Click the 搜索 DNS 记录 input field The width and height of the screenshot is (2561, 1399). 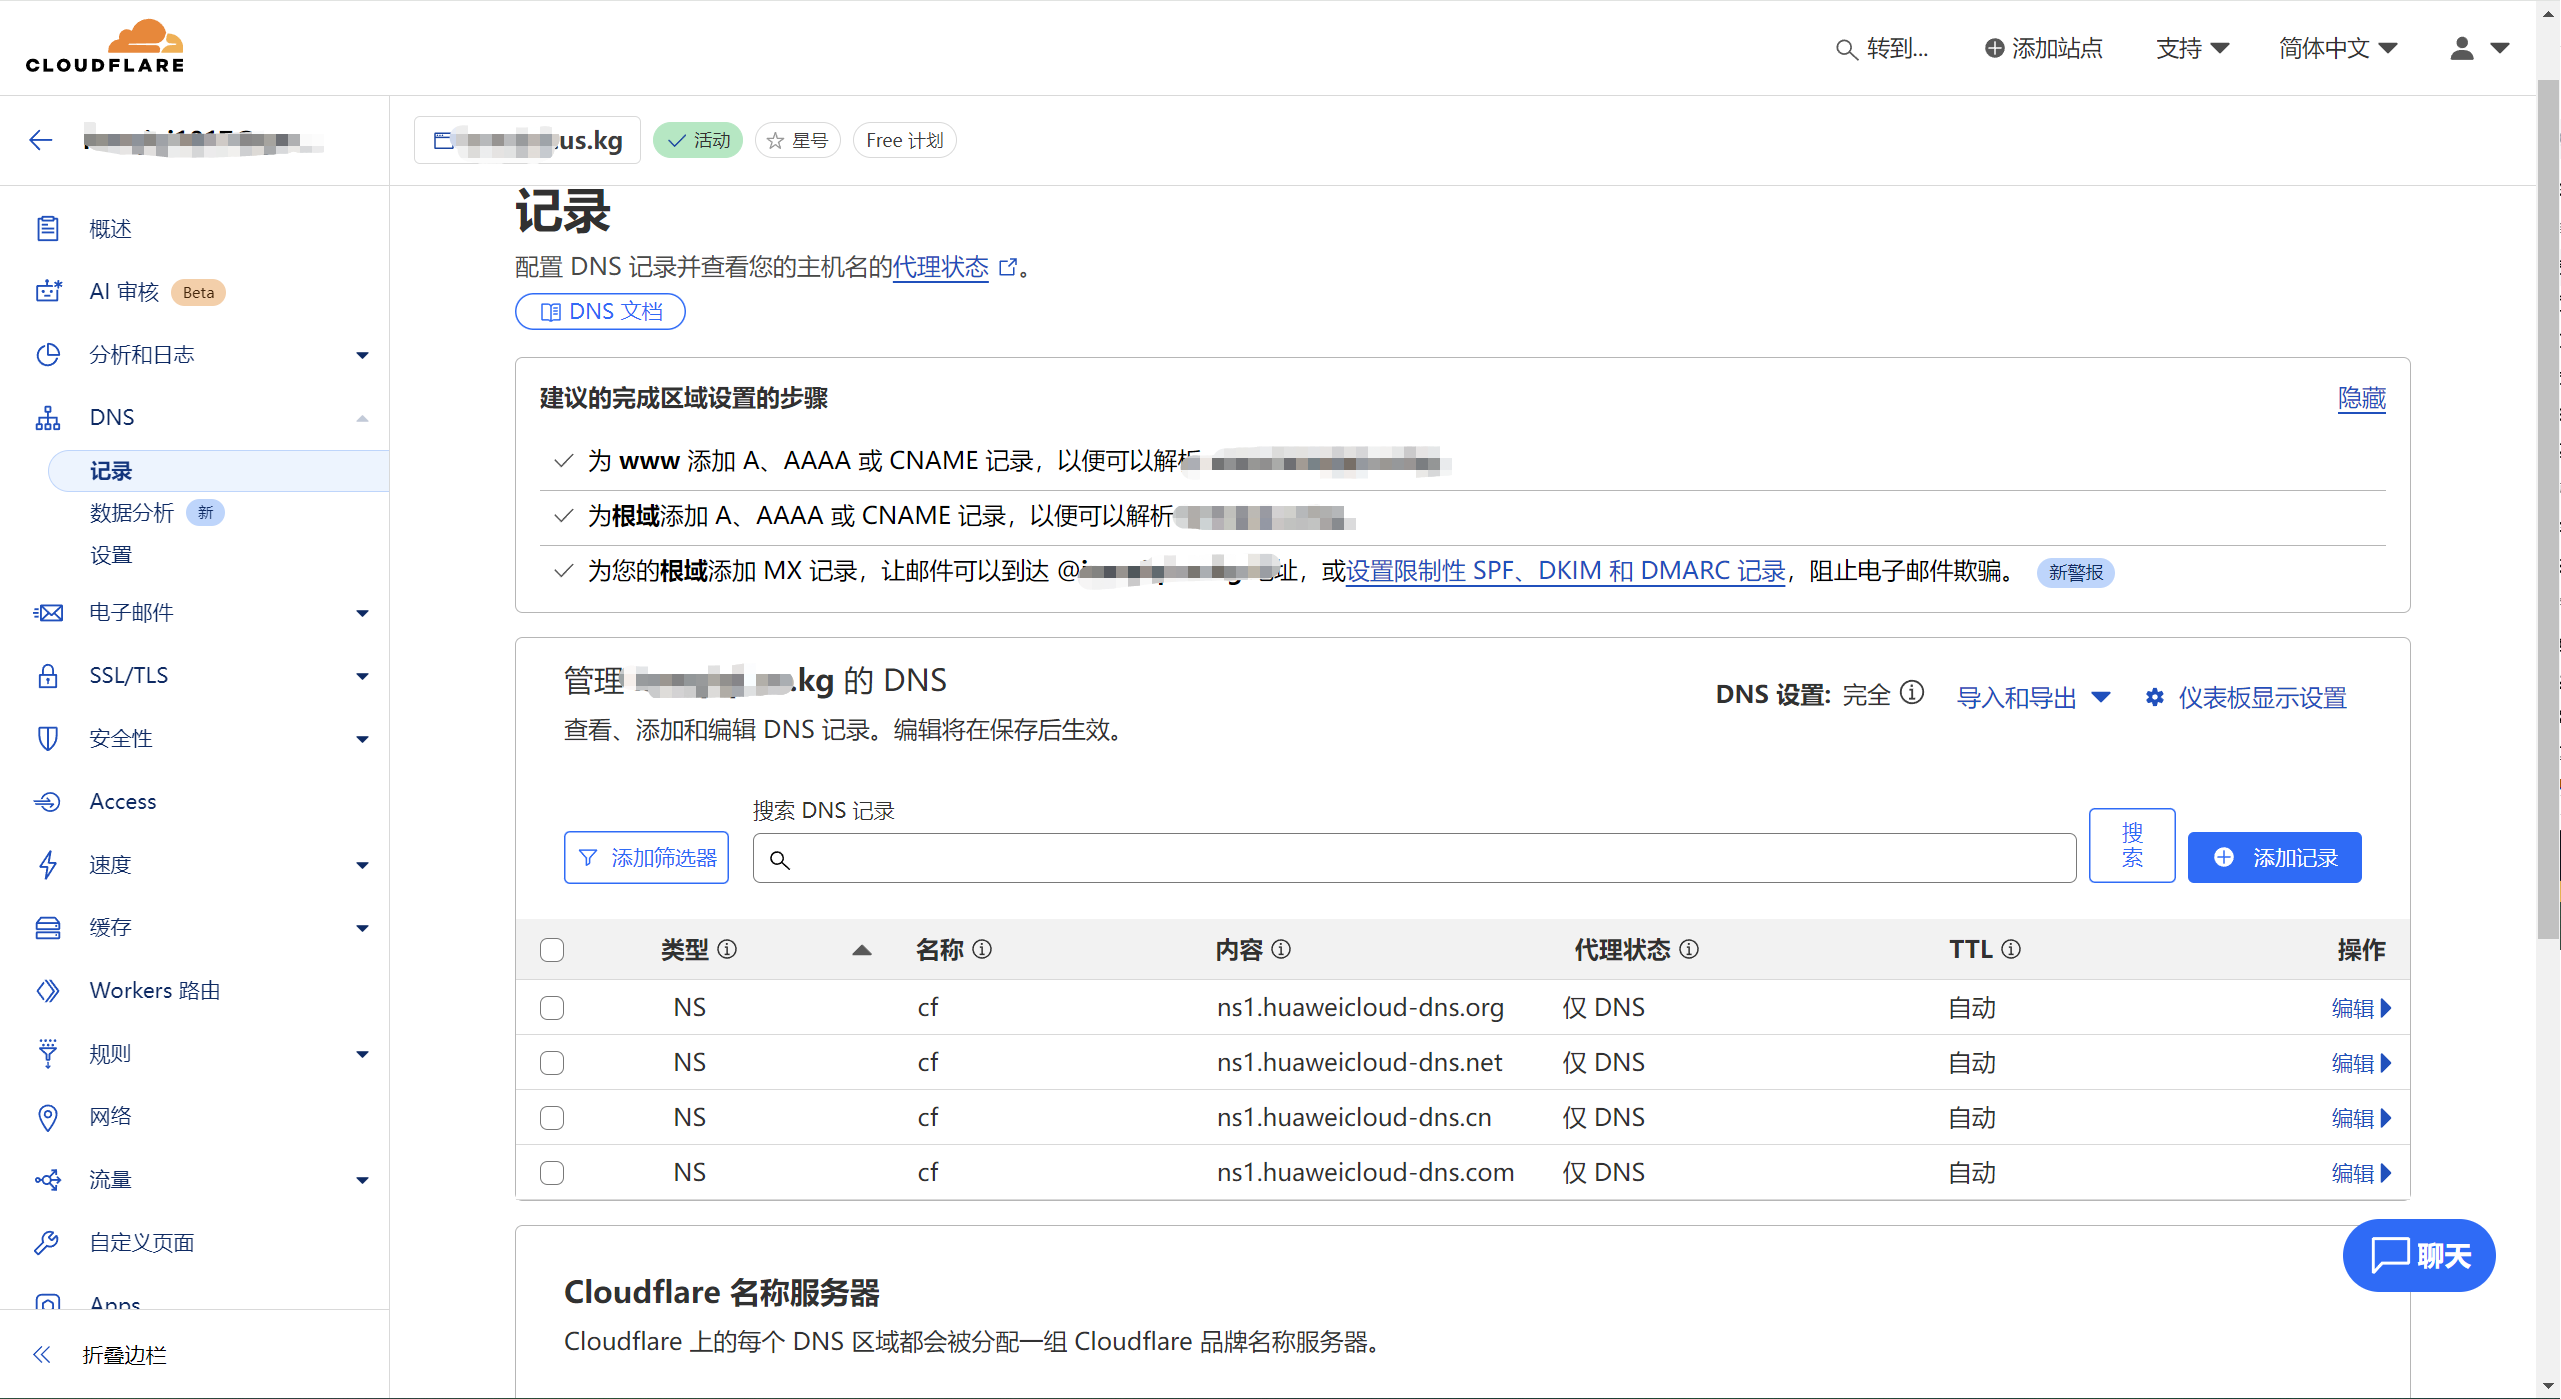1414,858
